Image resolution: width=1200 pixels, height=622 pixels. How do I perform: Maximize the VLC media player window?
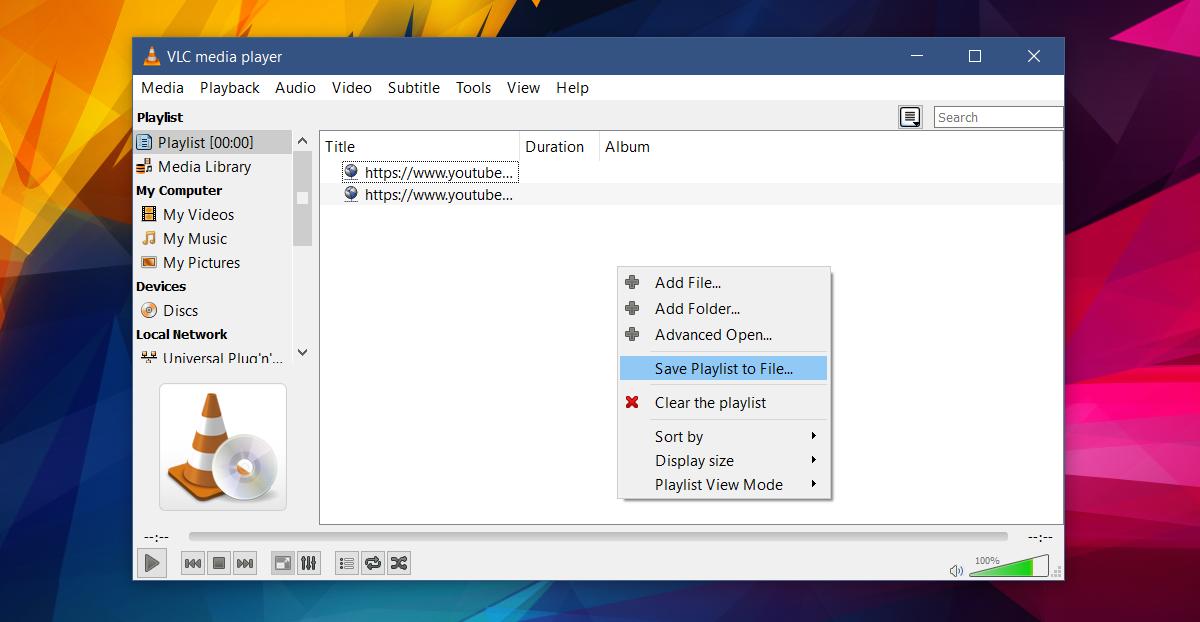(x=975, y=56)
